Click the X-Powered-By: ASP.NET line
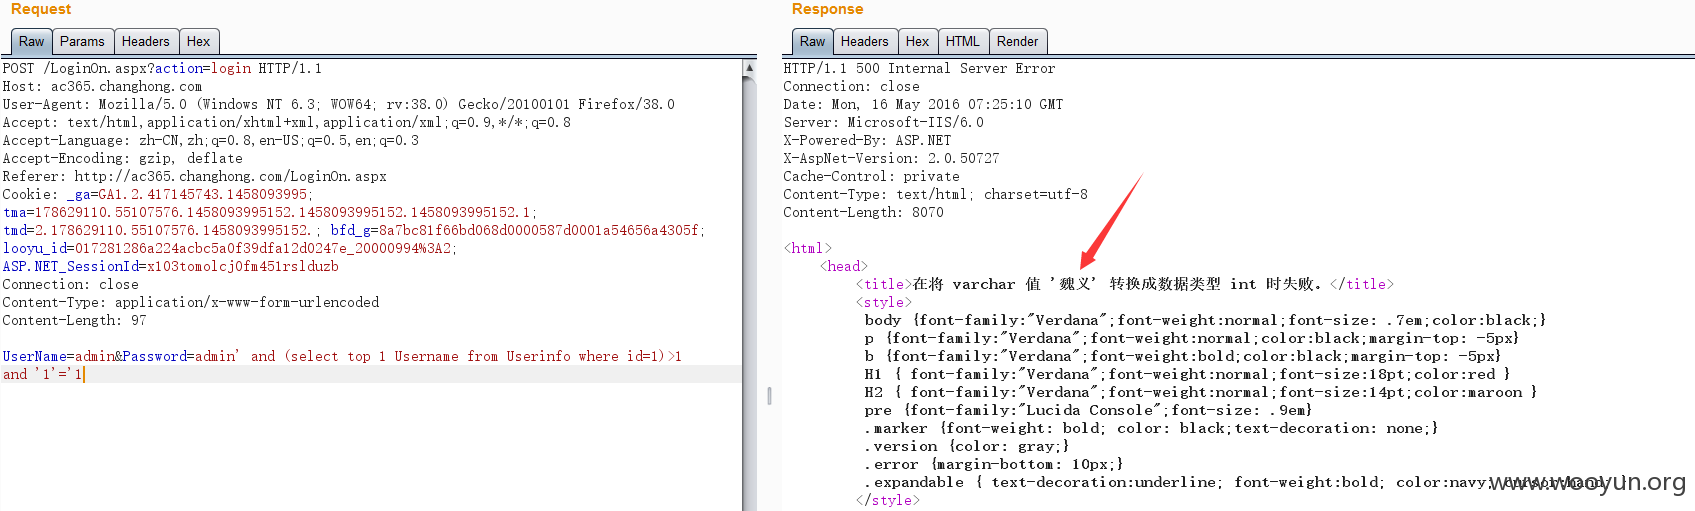Image resolution: width=1695 pixels, height=511 pixels. click(x=867, y=140)
